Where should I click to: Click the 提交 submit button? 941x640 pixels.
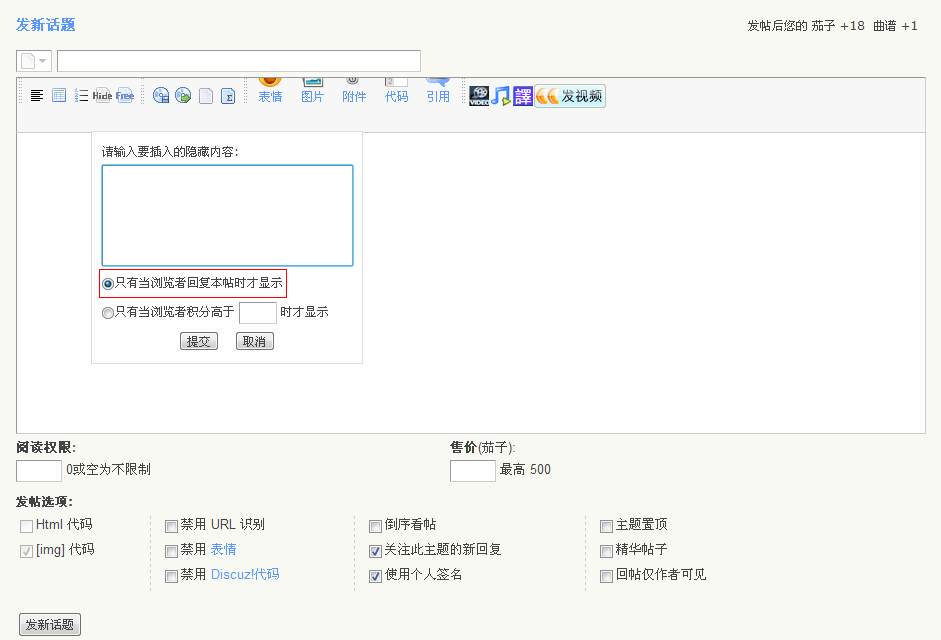coord(199,341)
